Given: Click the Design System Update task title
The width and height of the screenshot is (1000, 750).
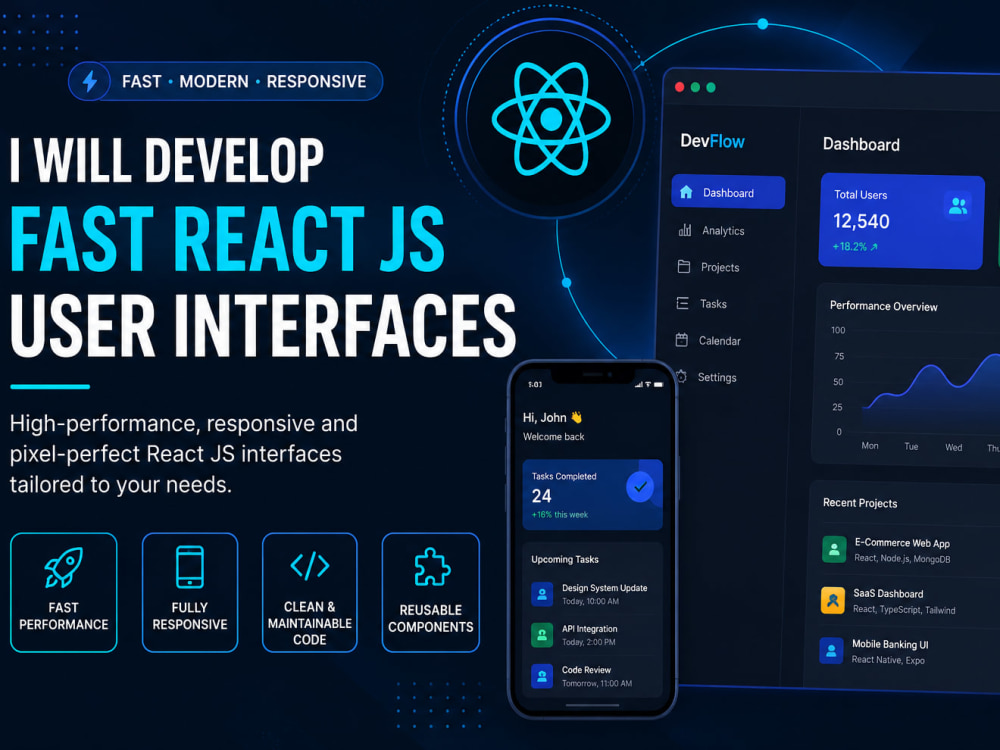Looking at the screenshot, I should click(605, 588).
